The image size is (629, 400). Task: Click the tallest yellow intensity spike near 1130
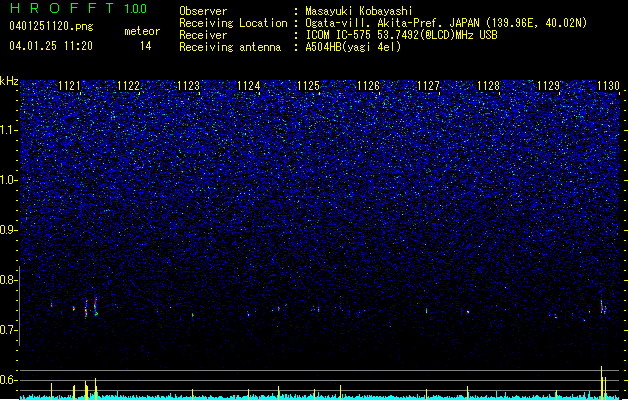pyautogui.click(x=601, y=382)
